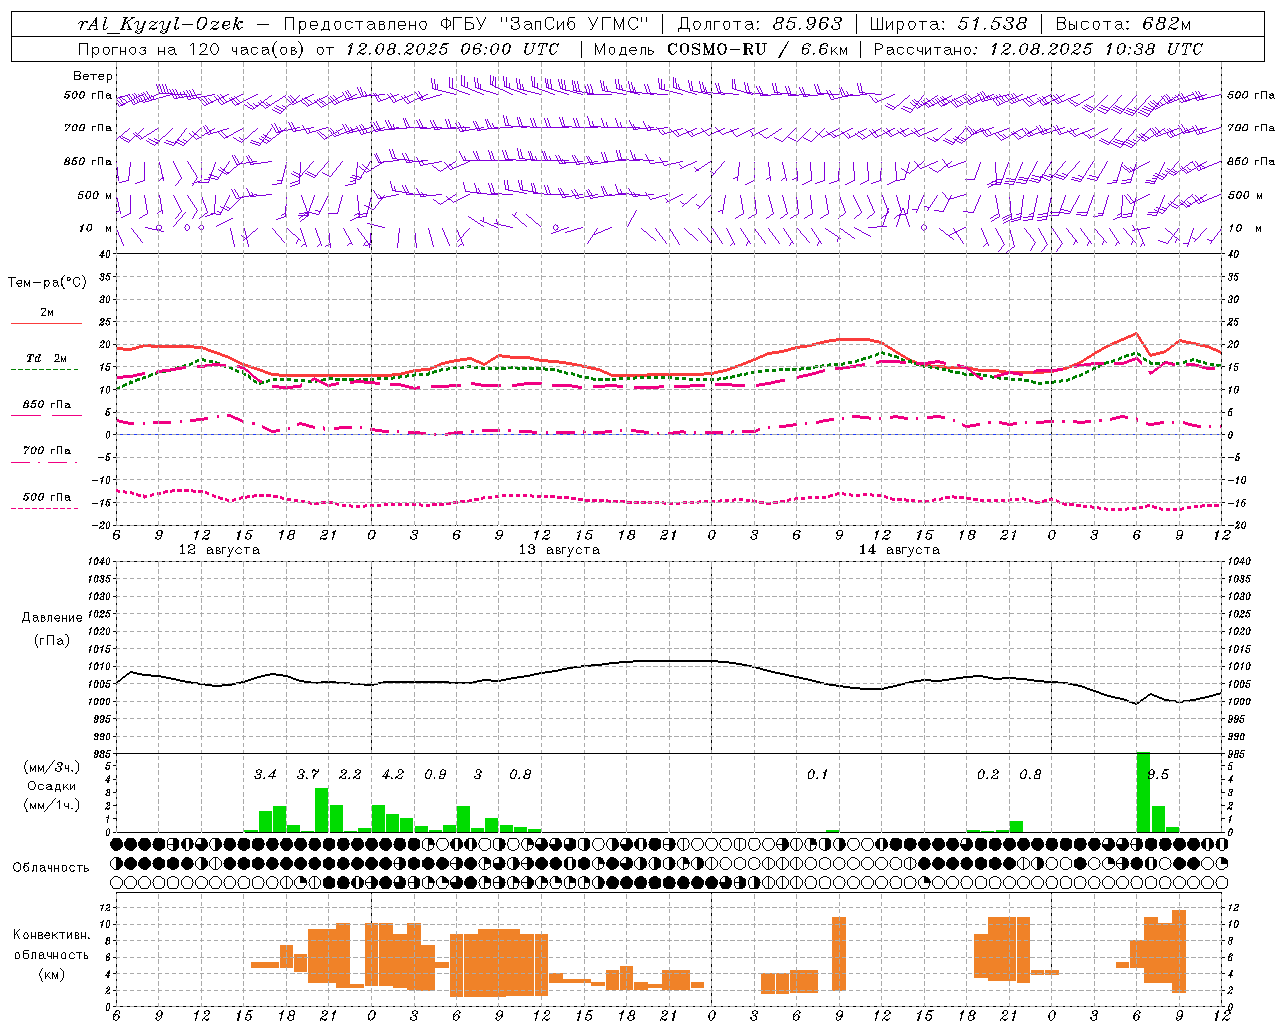Click the Тем-ра(°C) temperature axis title
The width and height of the screenshot is (1280, 1024).
tap(47, 282)
